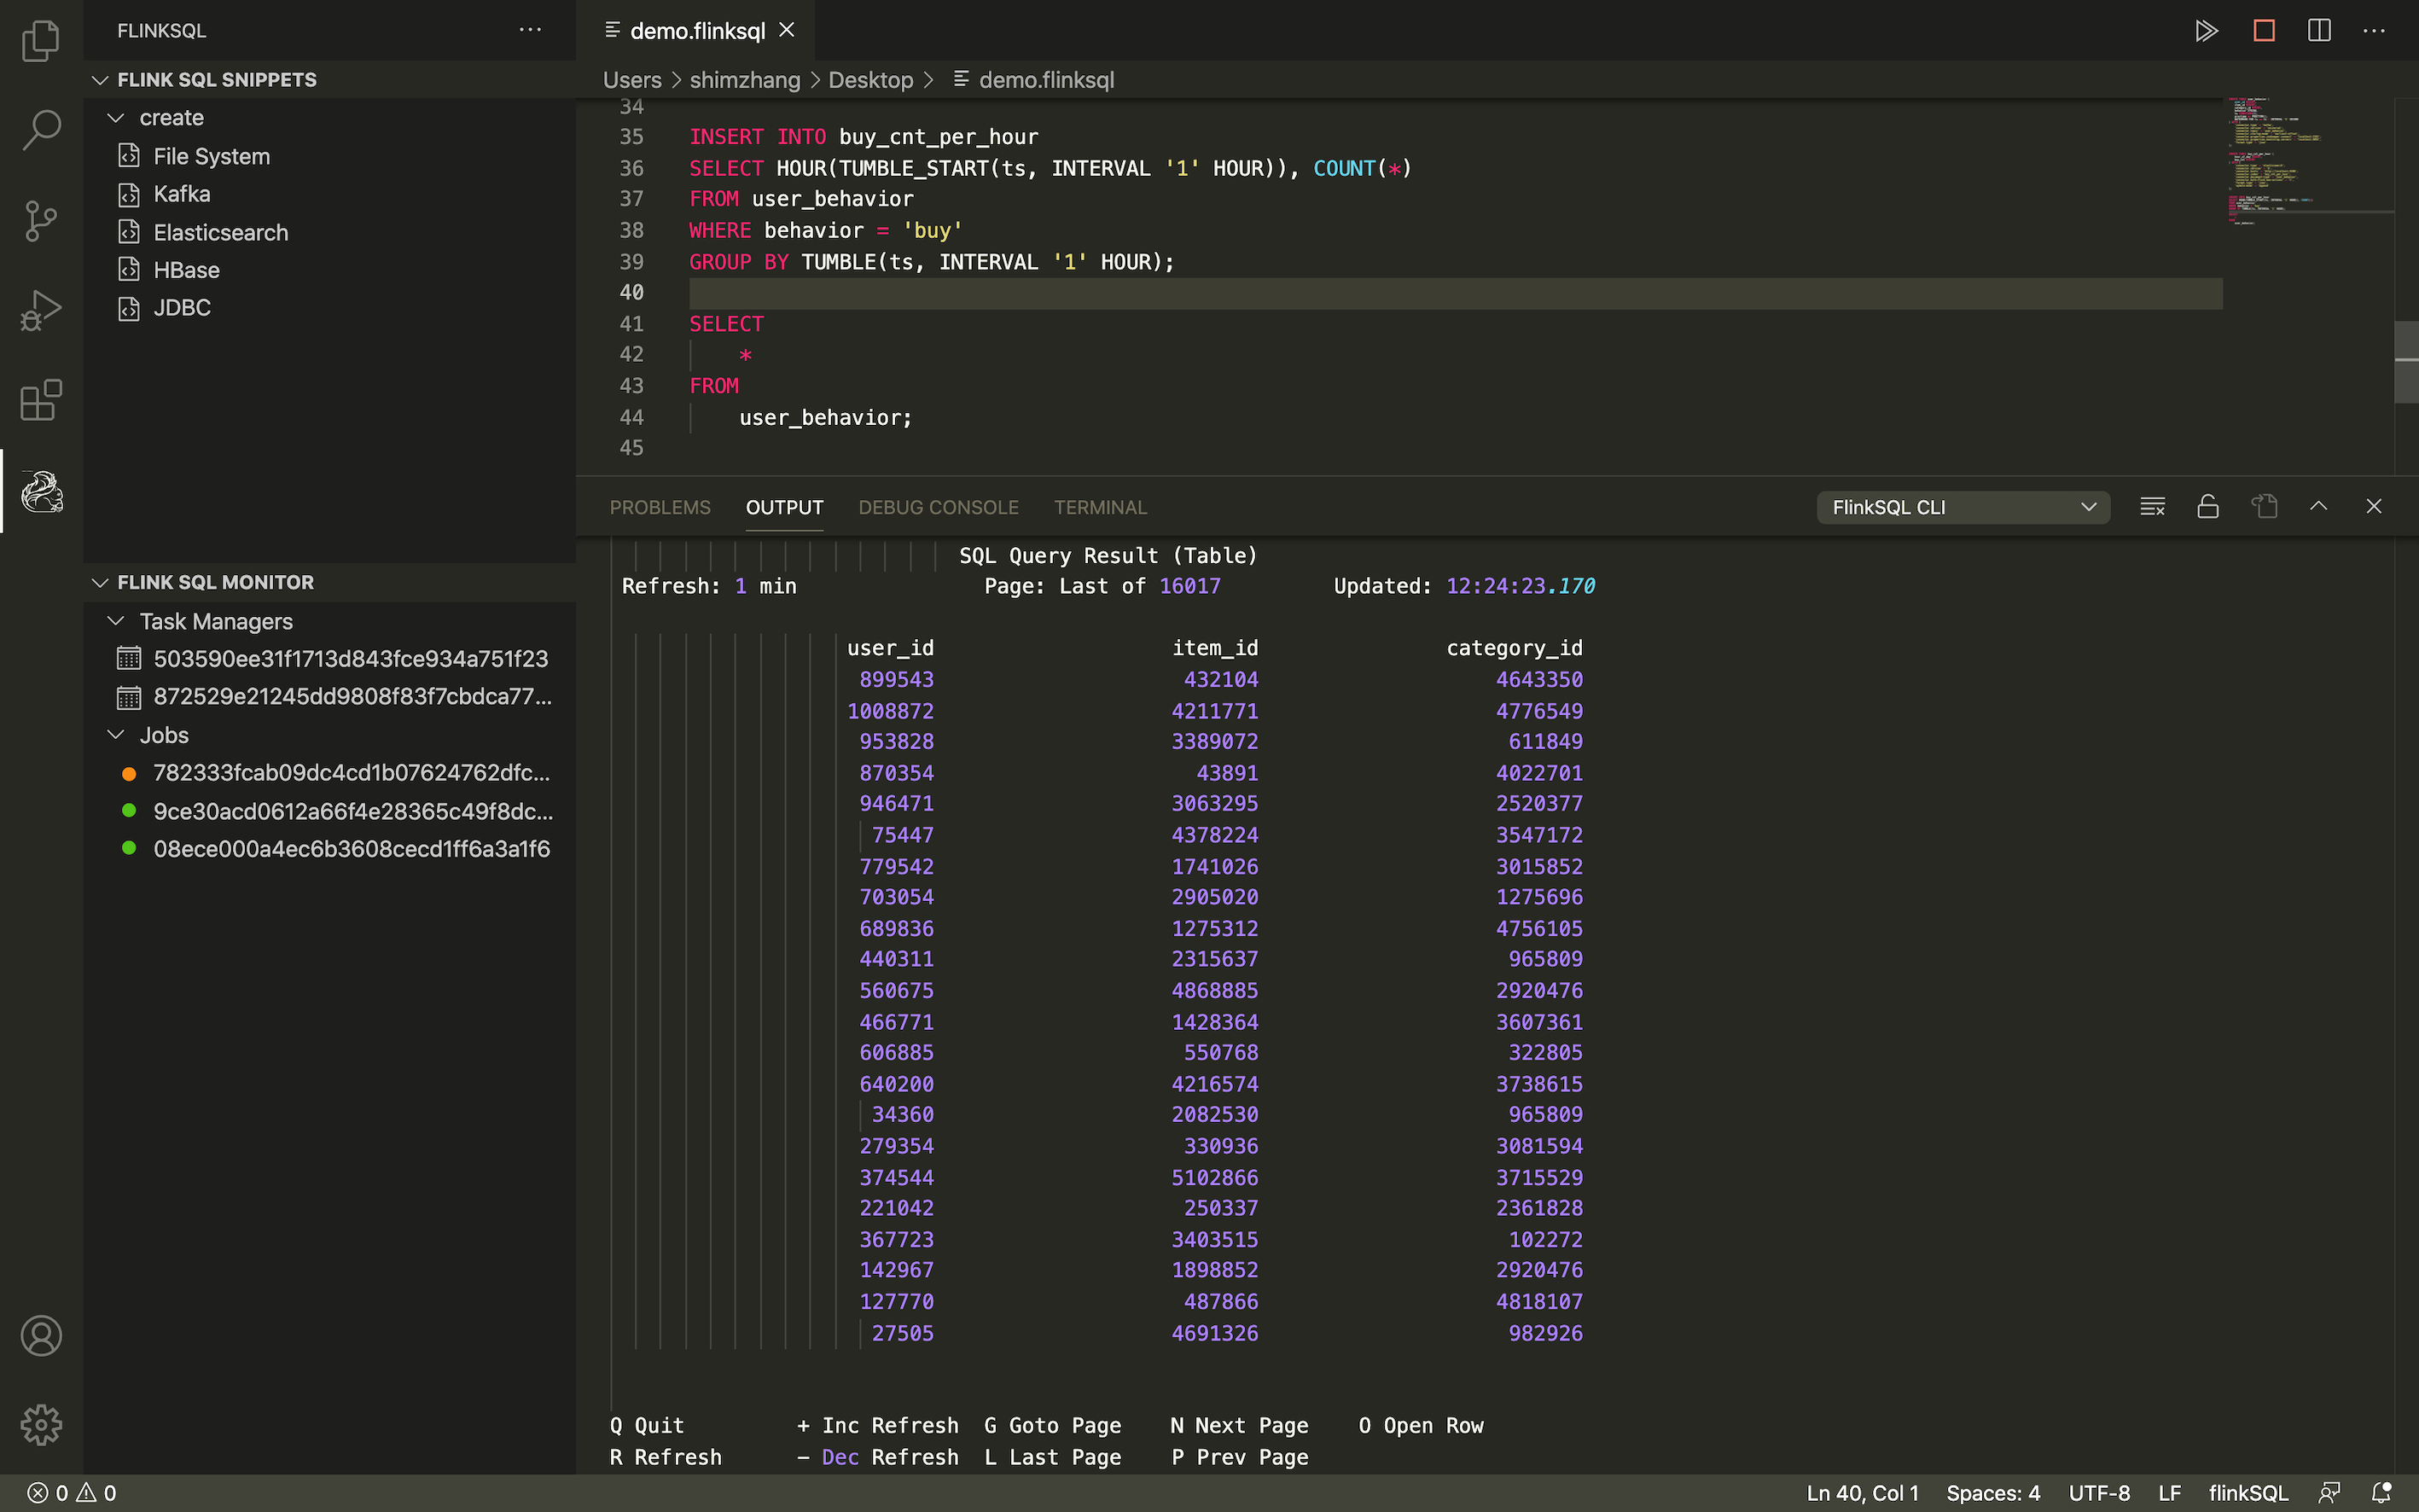
Task: Open the HBase snippet
Action: coord(330,270)
